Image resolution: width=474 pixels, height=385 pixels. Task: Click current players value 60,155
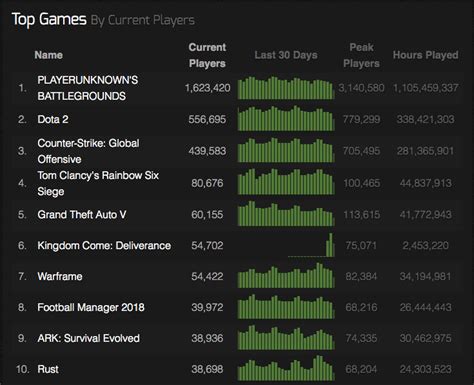coord(207,215)
